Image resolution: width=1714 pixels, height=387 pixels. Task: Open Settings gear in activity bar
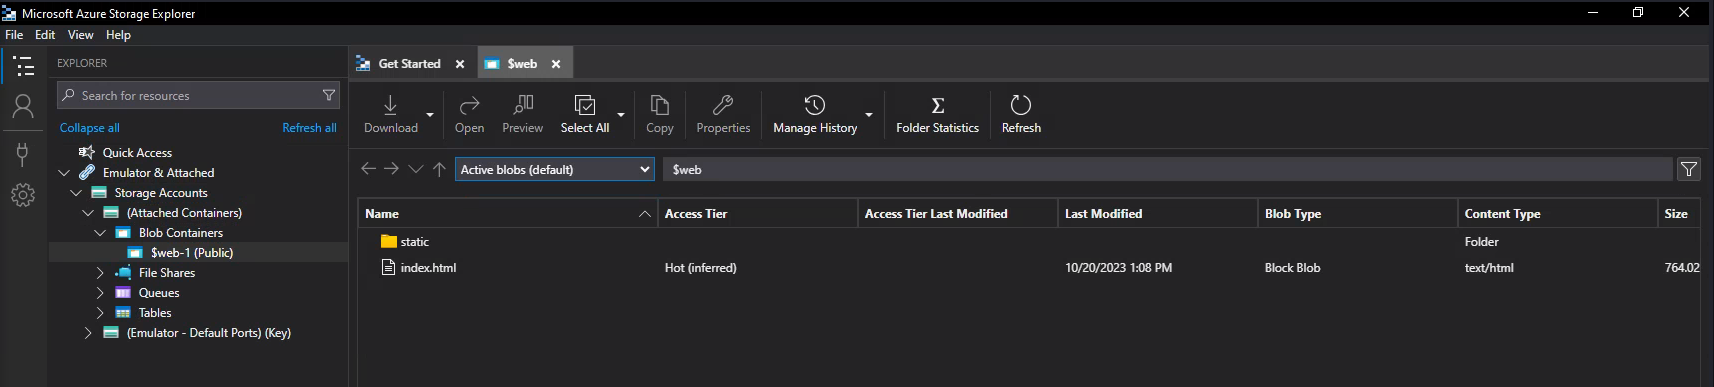click(23, 195)
